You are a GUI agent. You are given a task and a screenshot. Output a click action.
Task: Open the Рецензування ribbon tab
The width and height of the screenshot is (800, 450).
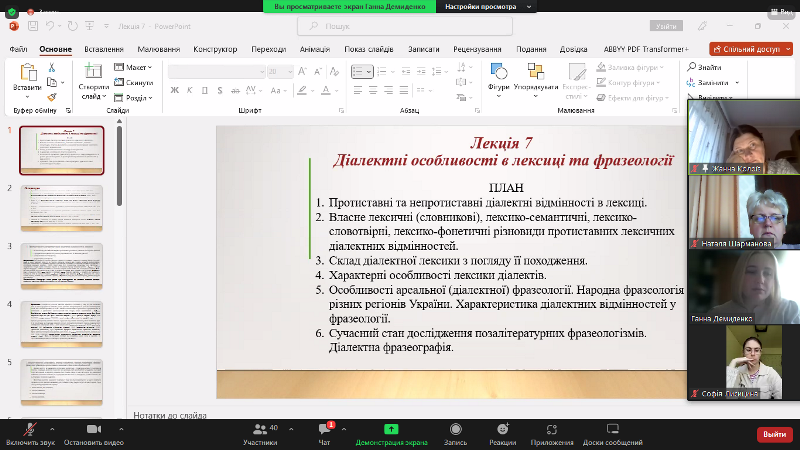[x=476, y=48]
